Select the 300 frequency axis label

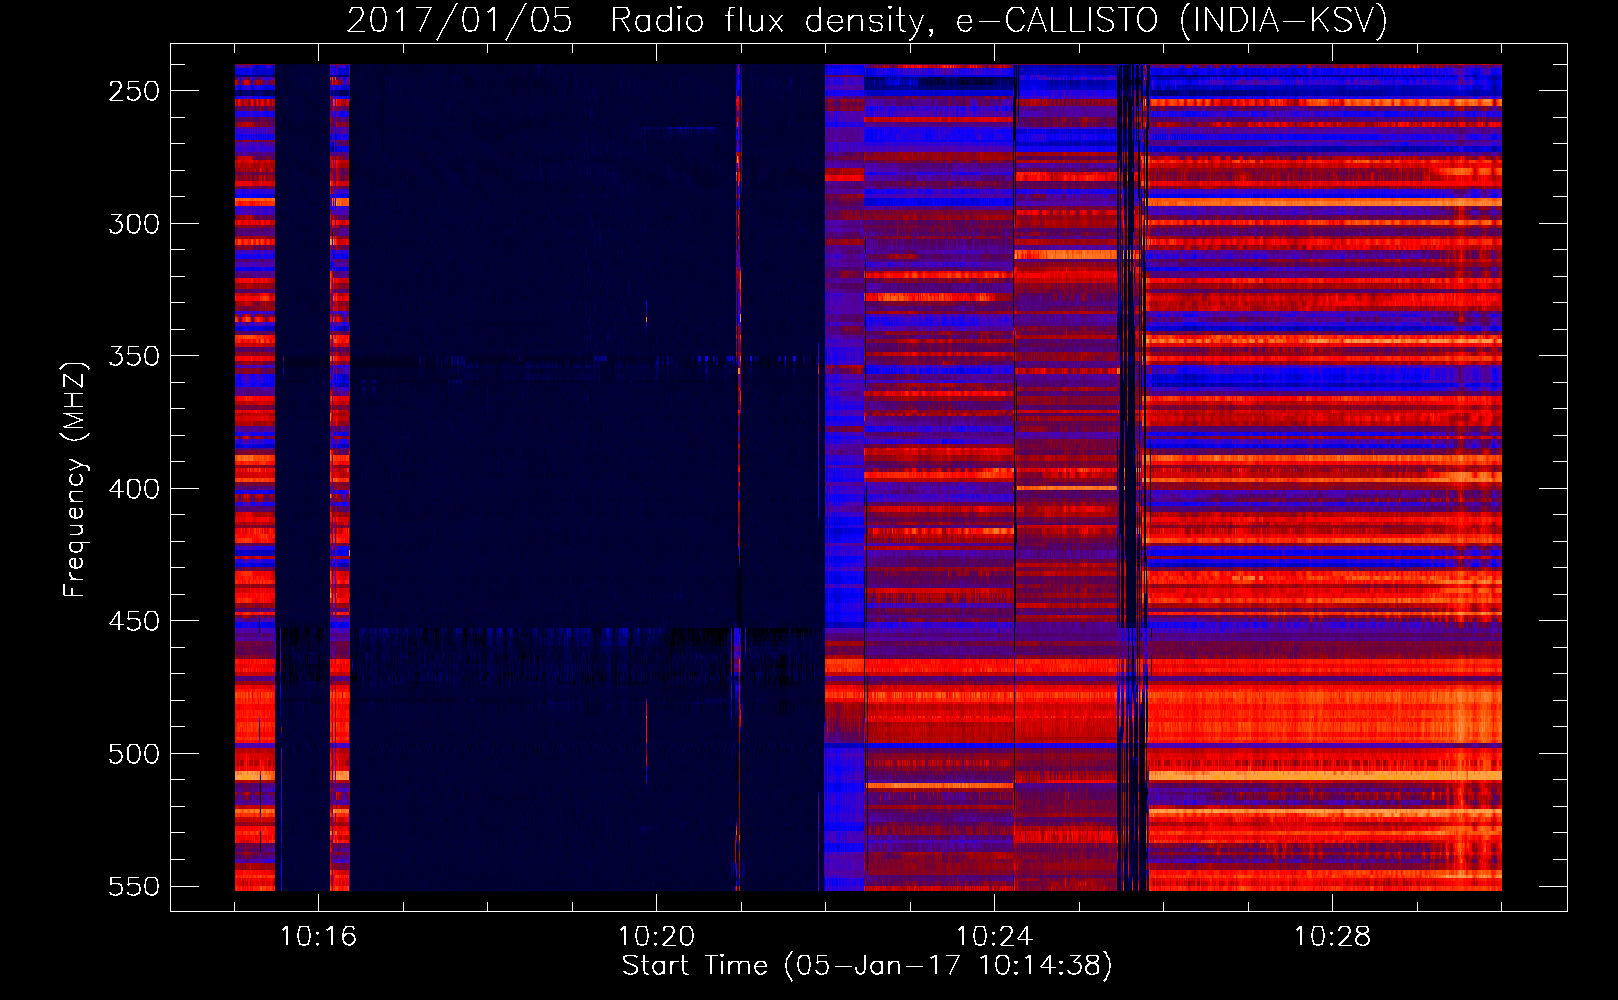tap(134, 224)
